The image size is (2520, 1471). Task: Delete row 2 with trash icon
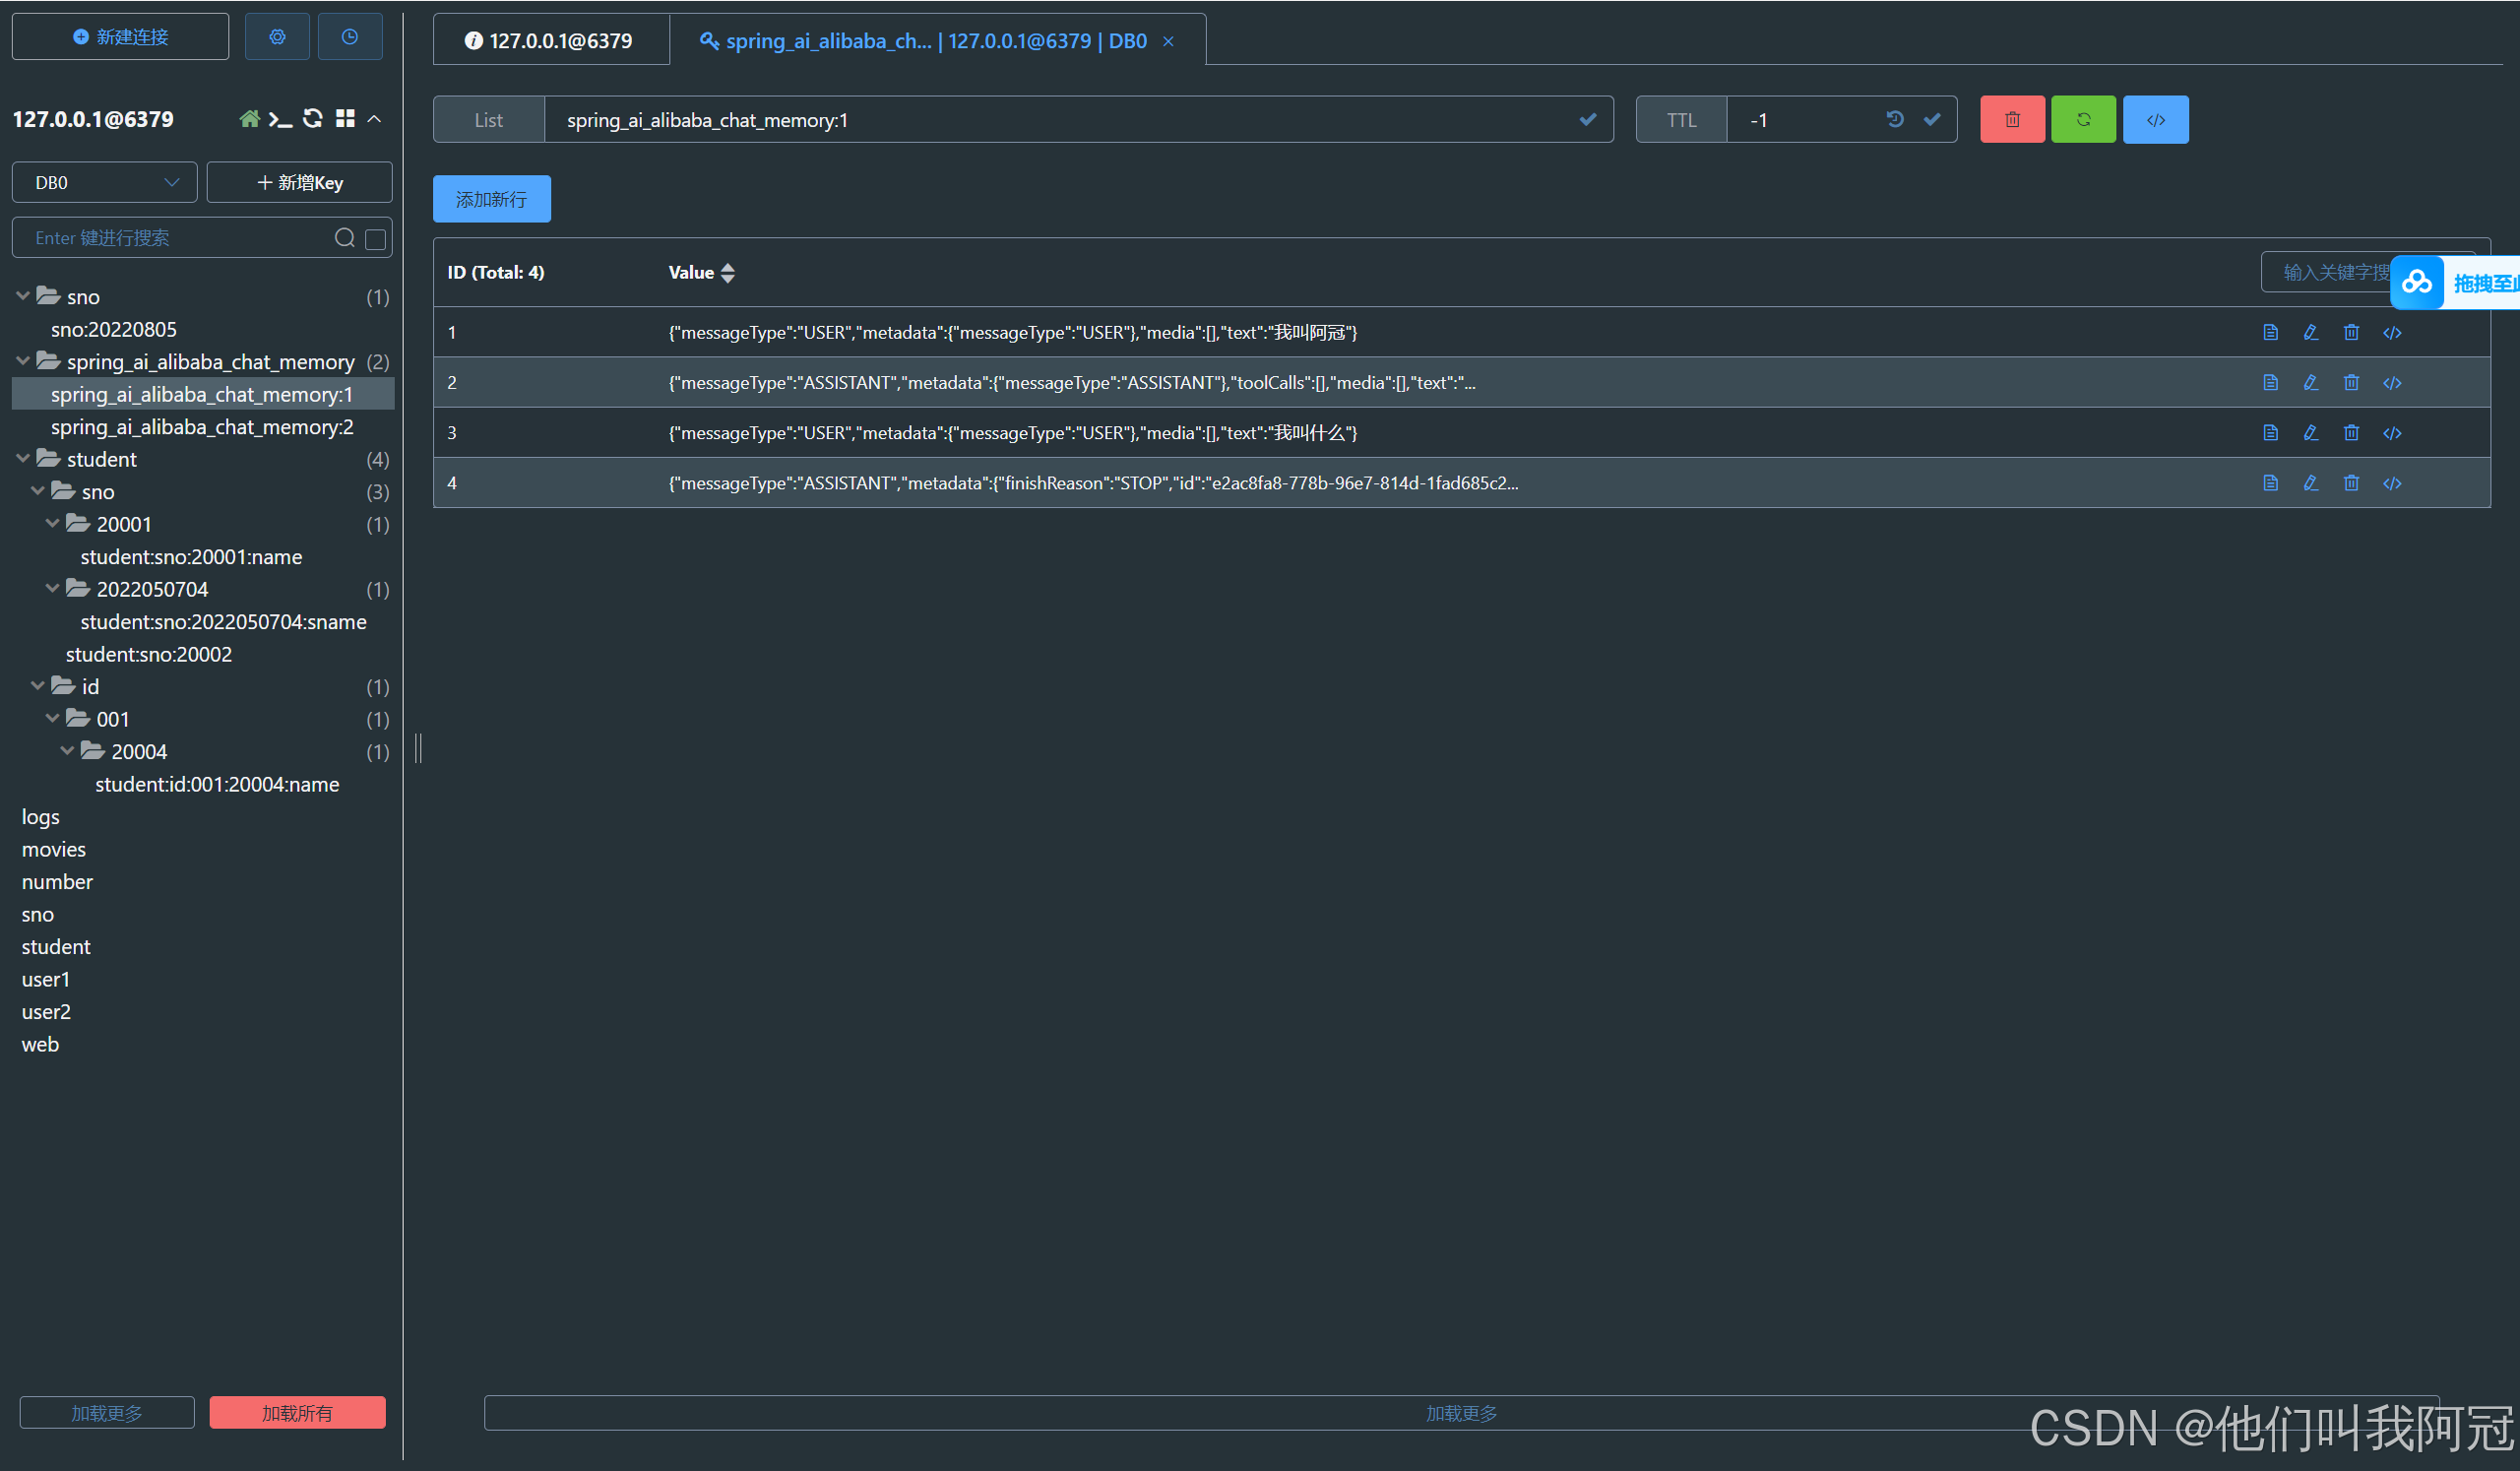coord(2350,383)
